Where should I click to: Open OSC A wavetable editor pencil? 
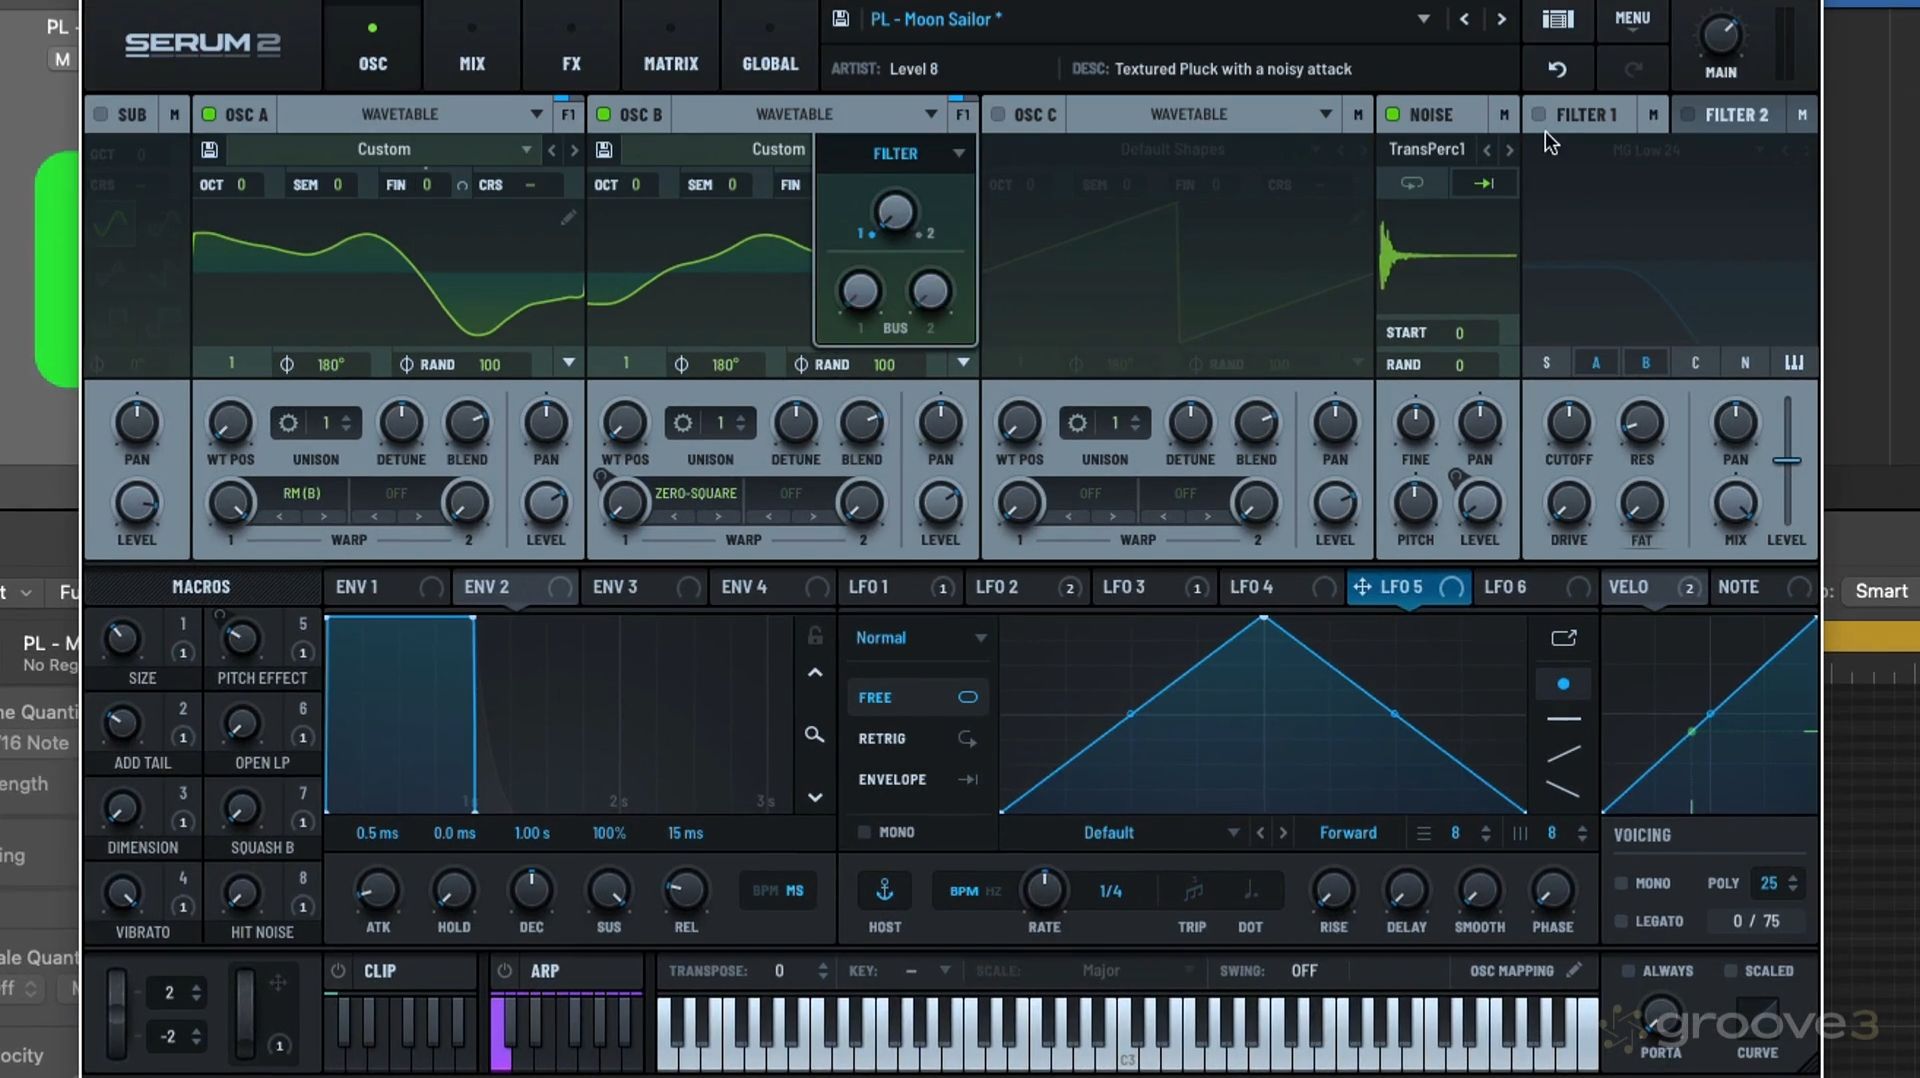click(568, 217)
